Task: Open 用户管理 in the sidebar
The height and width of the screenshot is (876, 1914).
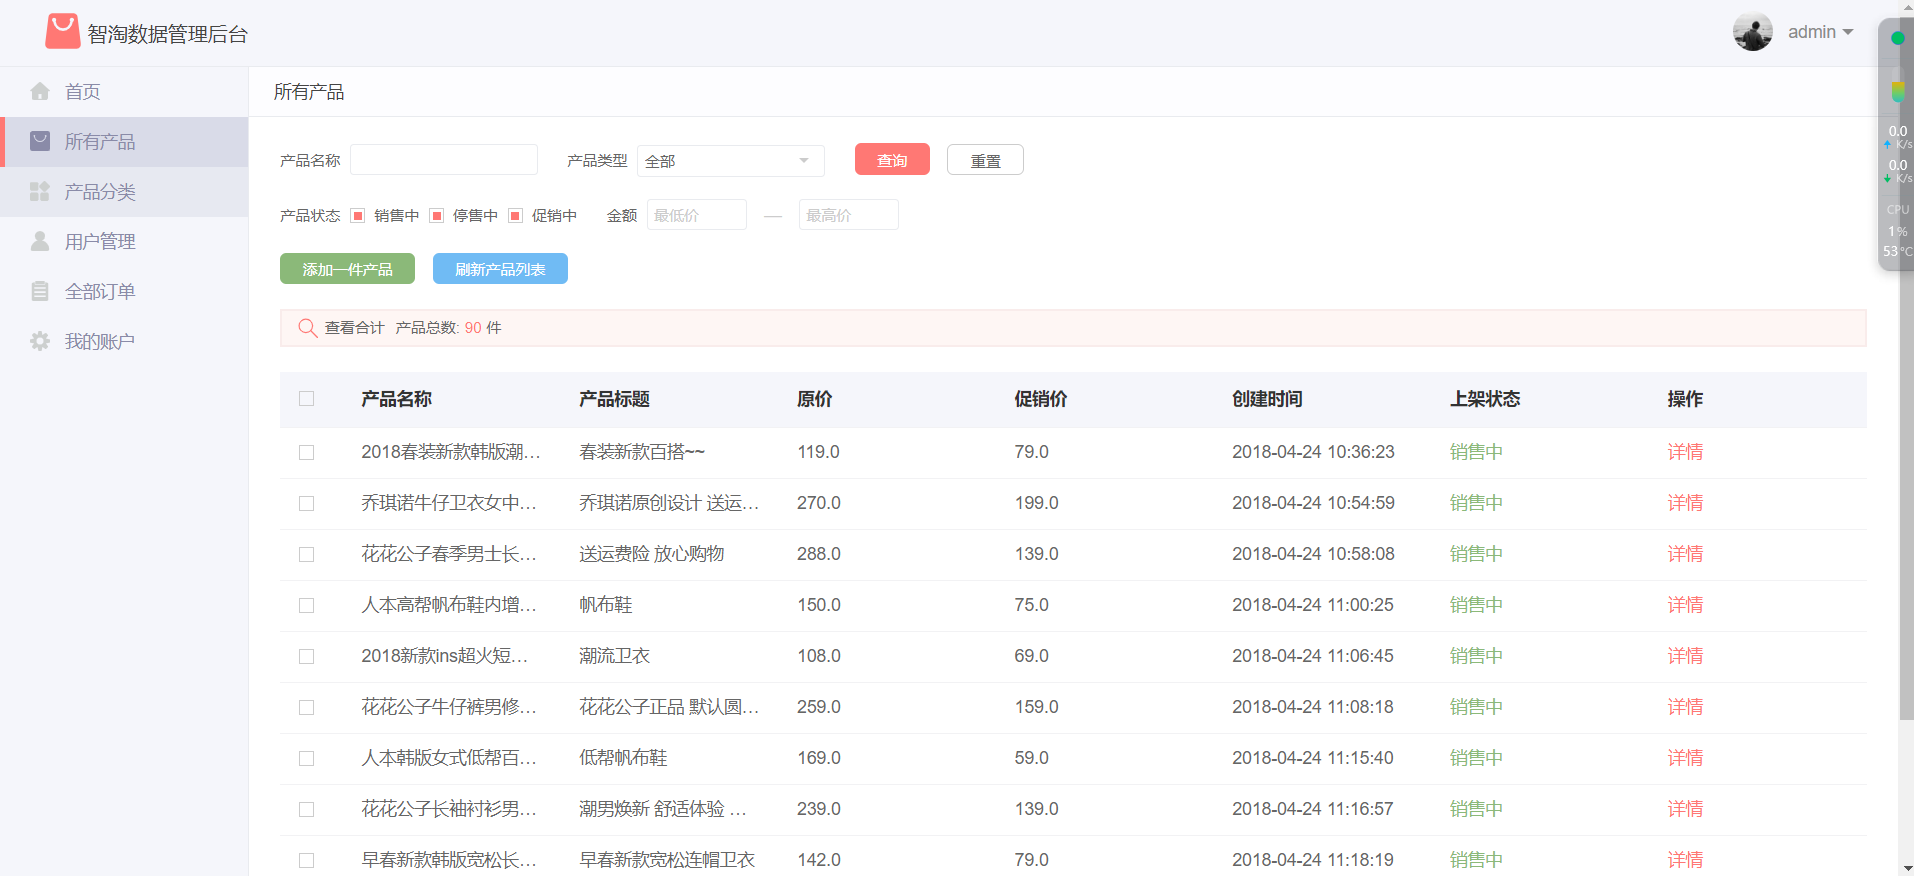Action: pyautogui.click(x=124, y=242)
